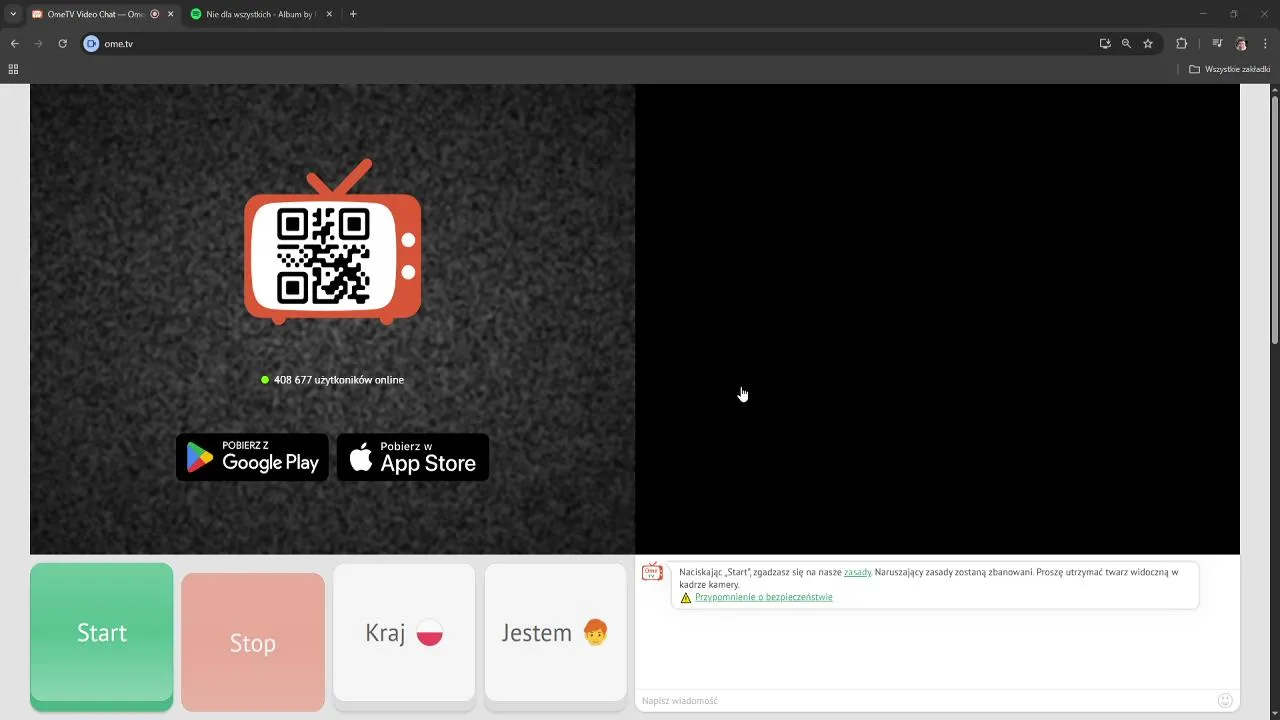Screen dimensions: 1280x720
Task: Close the OmeTV Video Chat tab
Action: pos(170,14)
